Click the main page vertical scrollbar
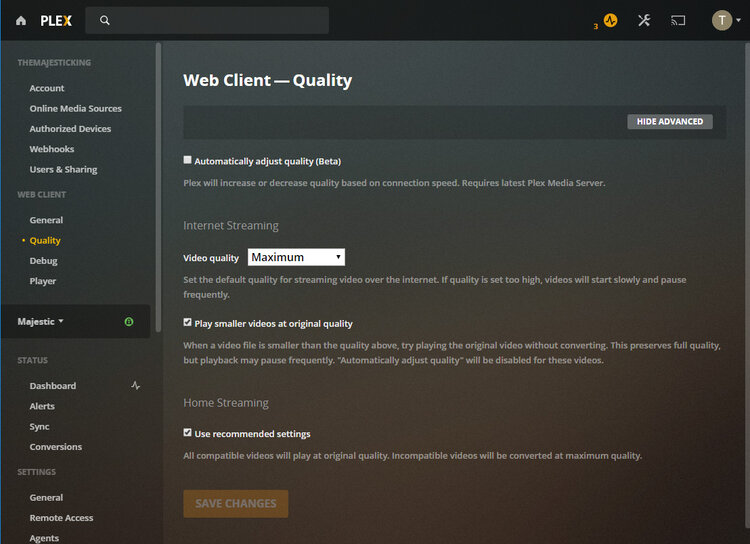Screen dimensions: 750x544 (747, 287)
